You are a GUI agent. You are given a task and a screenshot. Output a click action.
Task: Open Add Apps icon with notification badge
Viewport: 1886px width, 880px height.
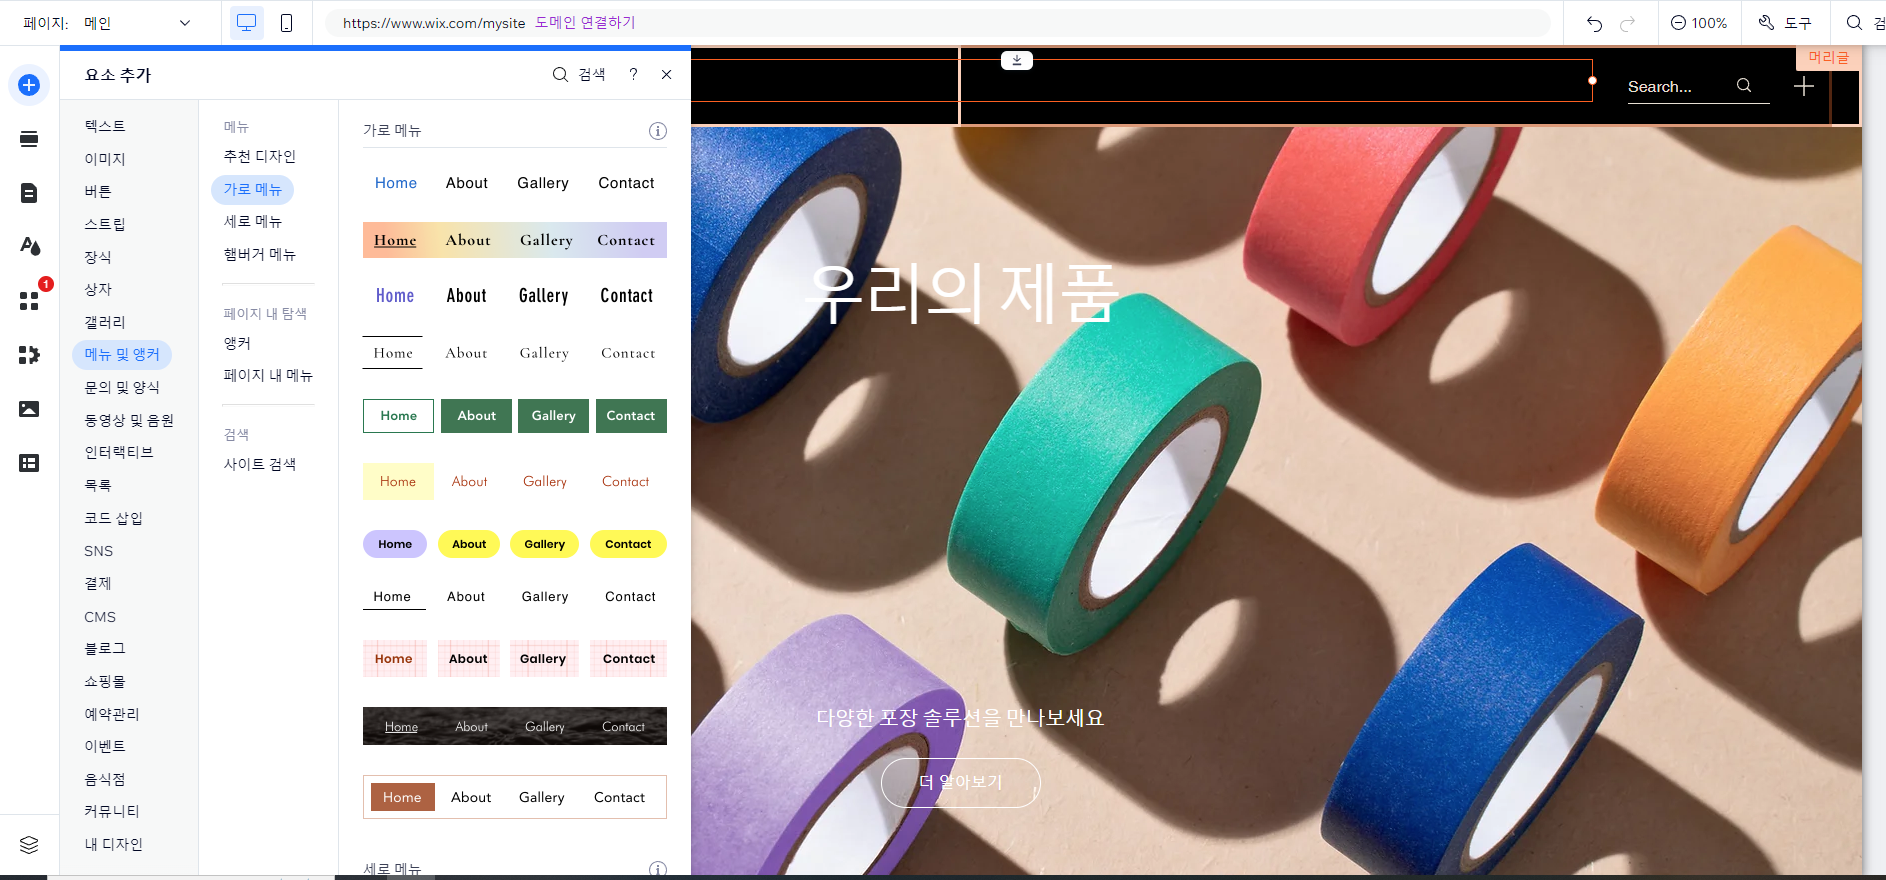pyautogui.click(x=29, y=300)
